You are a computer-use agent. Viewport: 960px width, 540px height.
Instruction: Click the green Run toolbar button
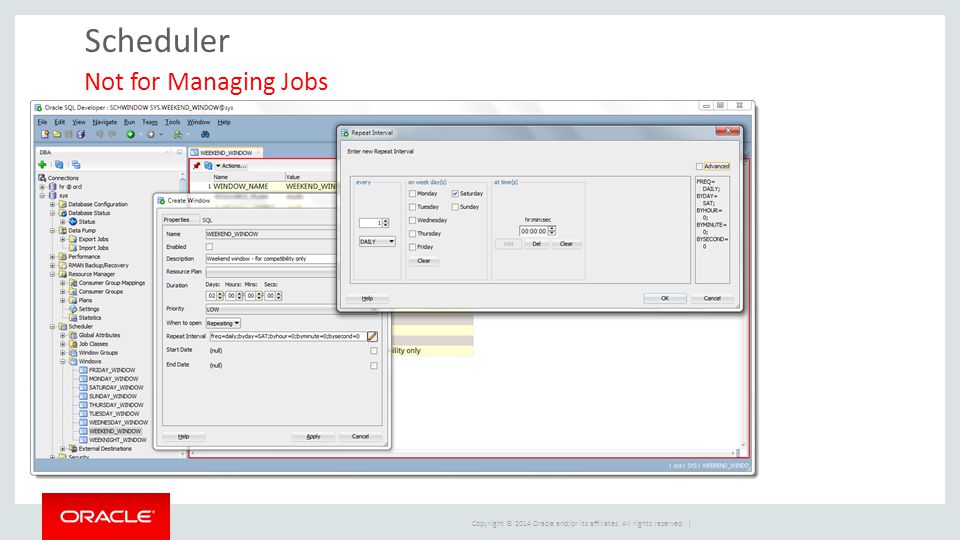[130, 134]
